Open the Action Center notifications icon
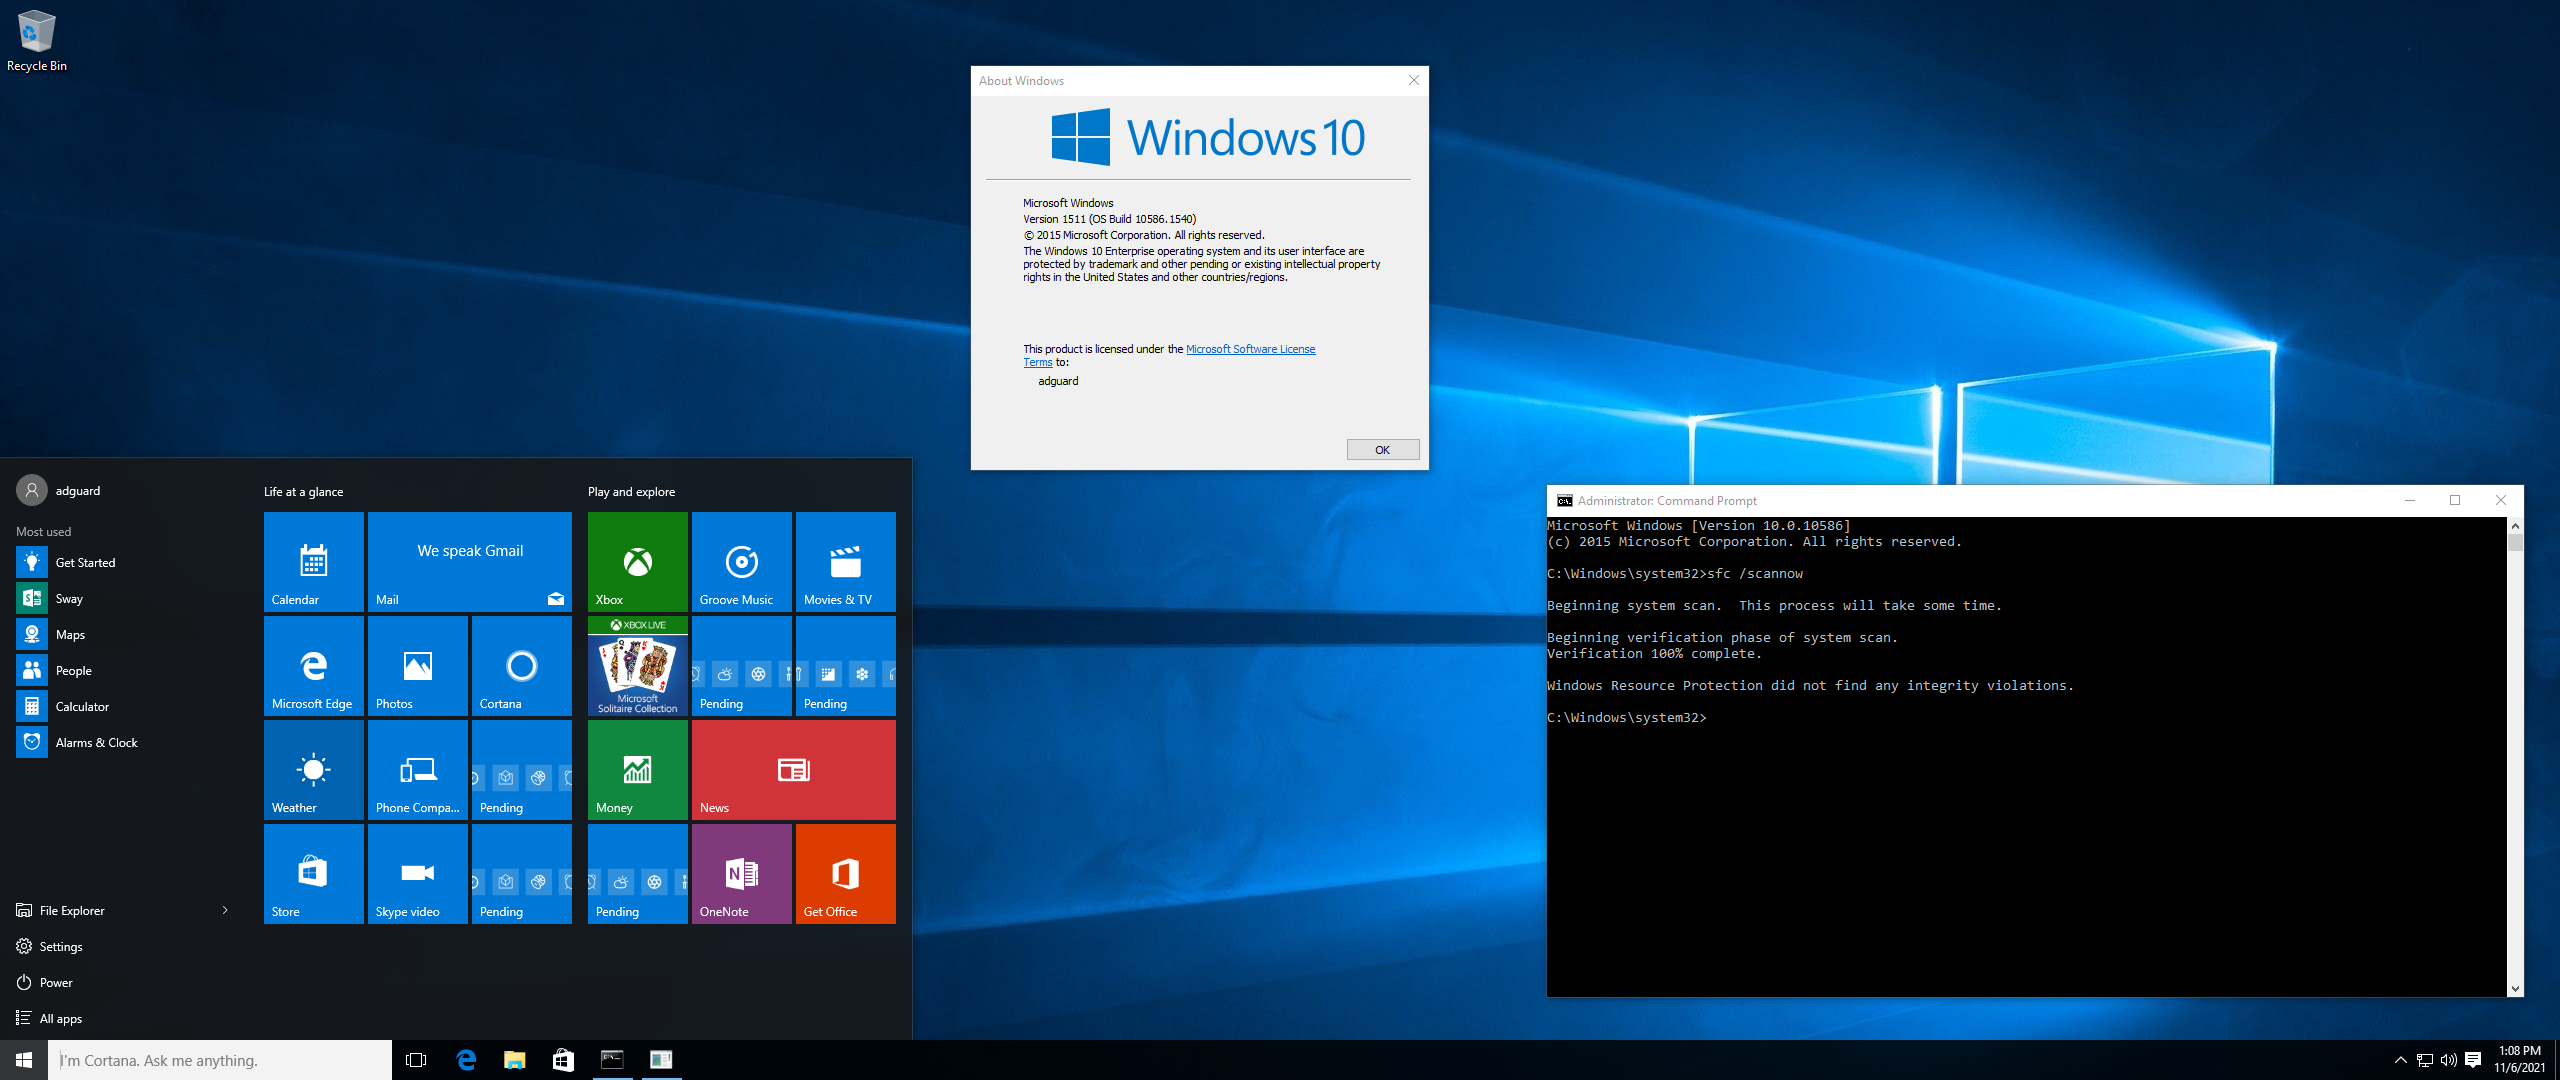This screenshot has height=1080, width=2560. pyautogui.click(x=2473, y=1060)
